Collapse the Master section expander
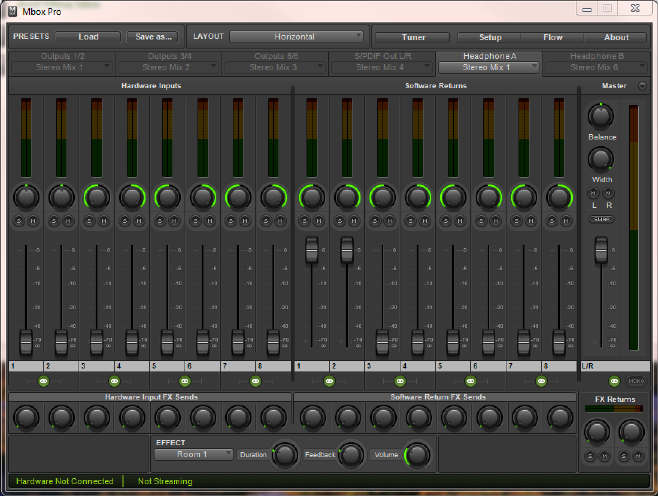Viewport: 658px width, 496px height. pyautogui.click(x=642, y=86)
